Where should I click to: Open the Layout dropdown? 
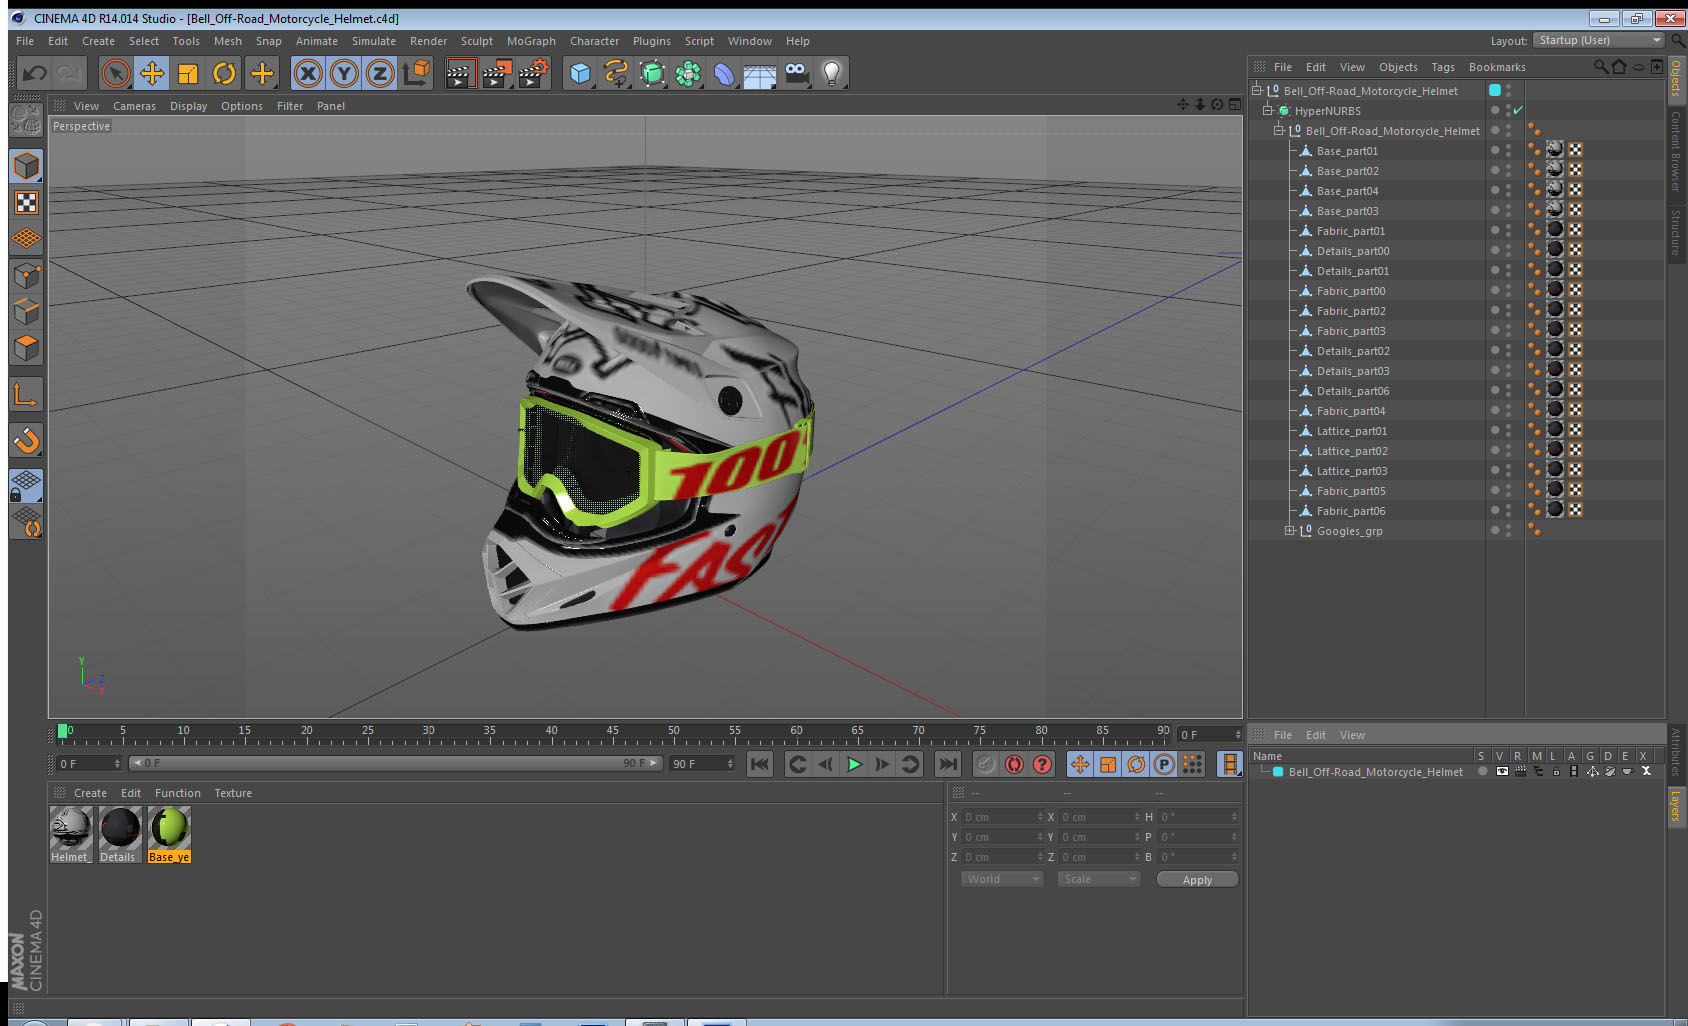click(x=1598, y=40)
